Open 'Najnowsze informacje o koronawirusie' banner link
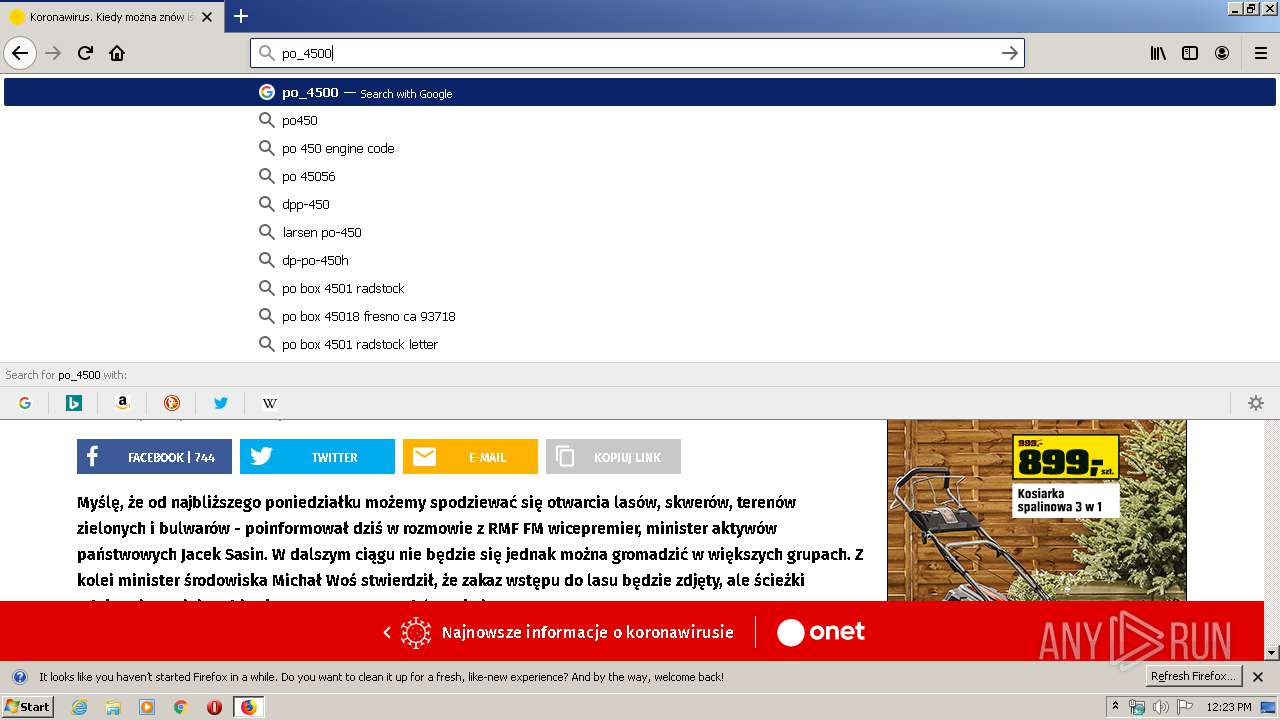This screenshot has width=1280, height=720. [587, 632]
